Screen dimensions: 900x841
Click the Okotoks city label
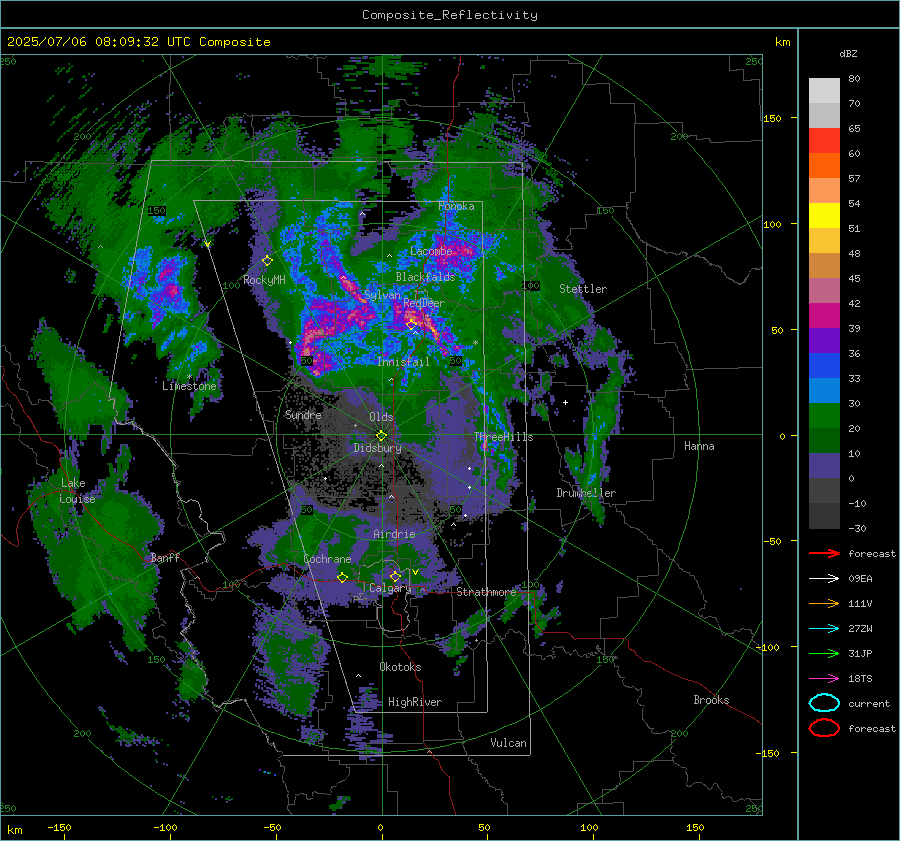pos(400,667)
